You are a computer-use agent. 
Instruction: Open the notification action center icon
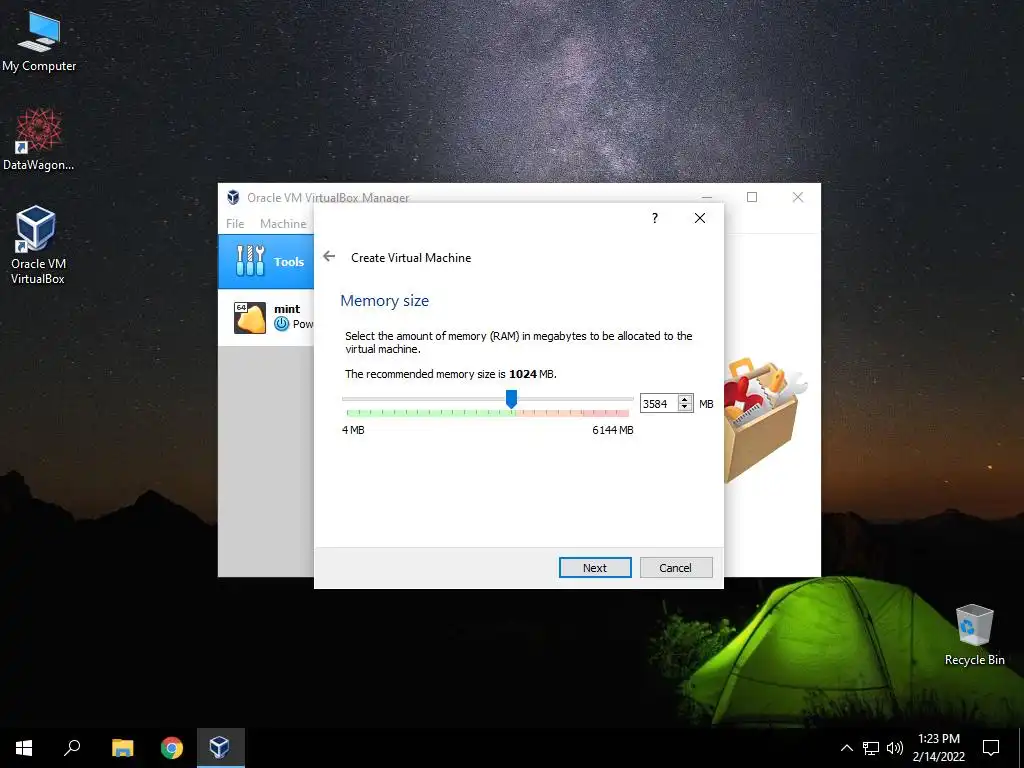point(991,748)
